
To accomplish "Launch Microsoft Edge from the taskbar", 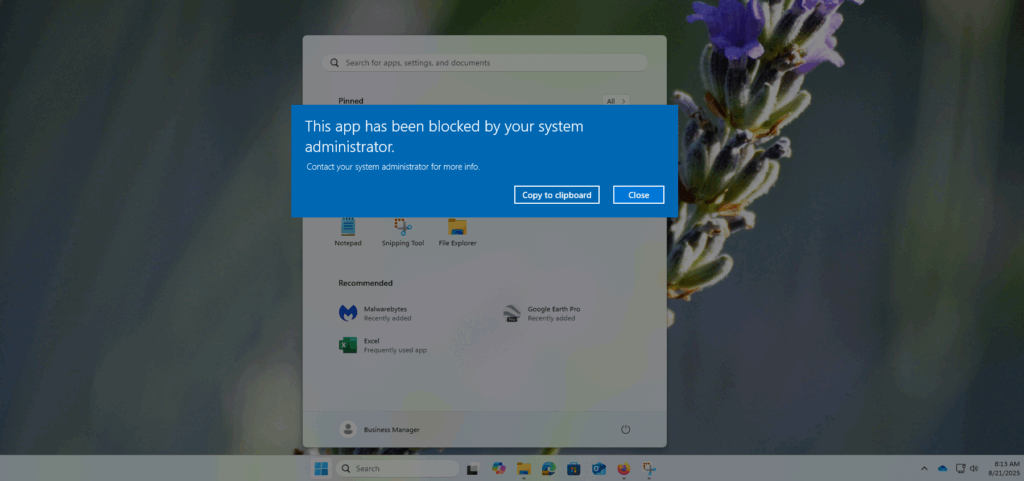I will pos(548,468).
